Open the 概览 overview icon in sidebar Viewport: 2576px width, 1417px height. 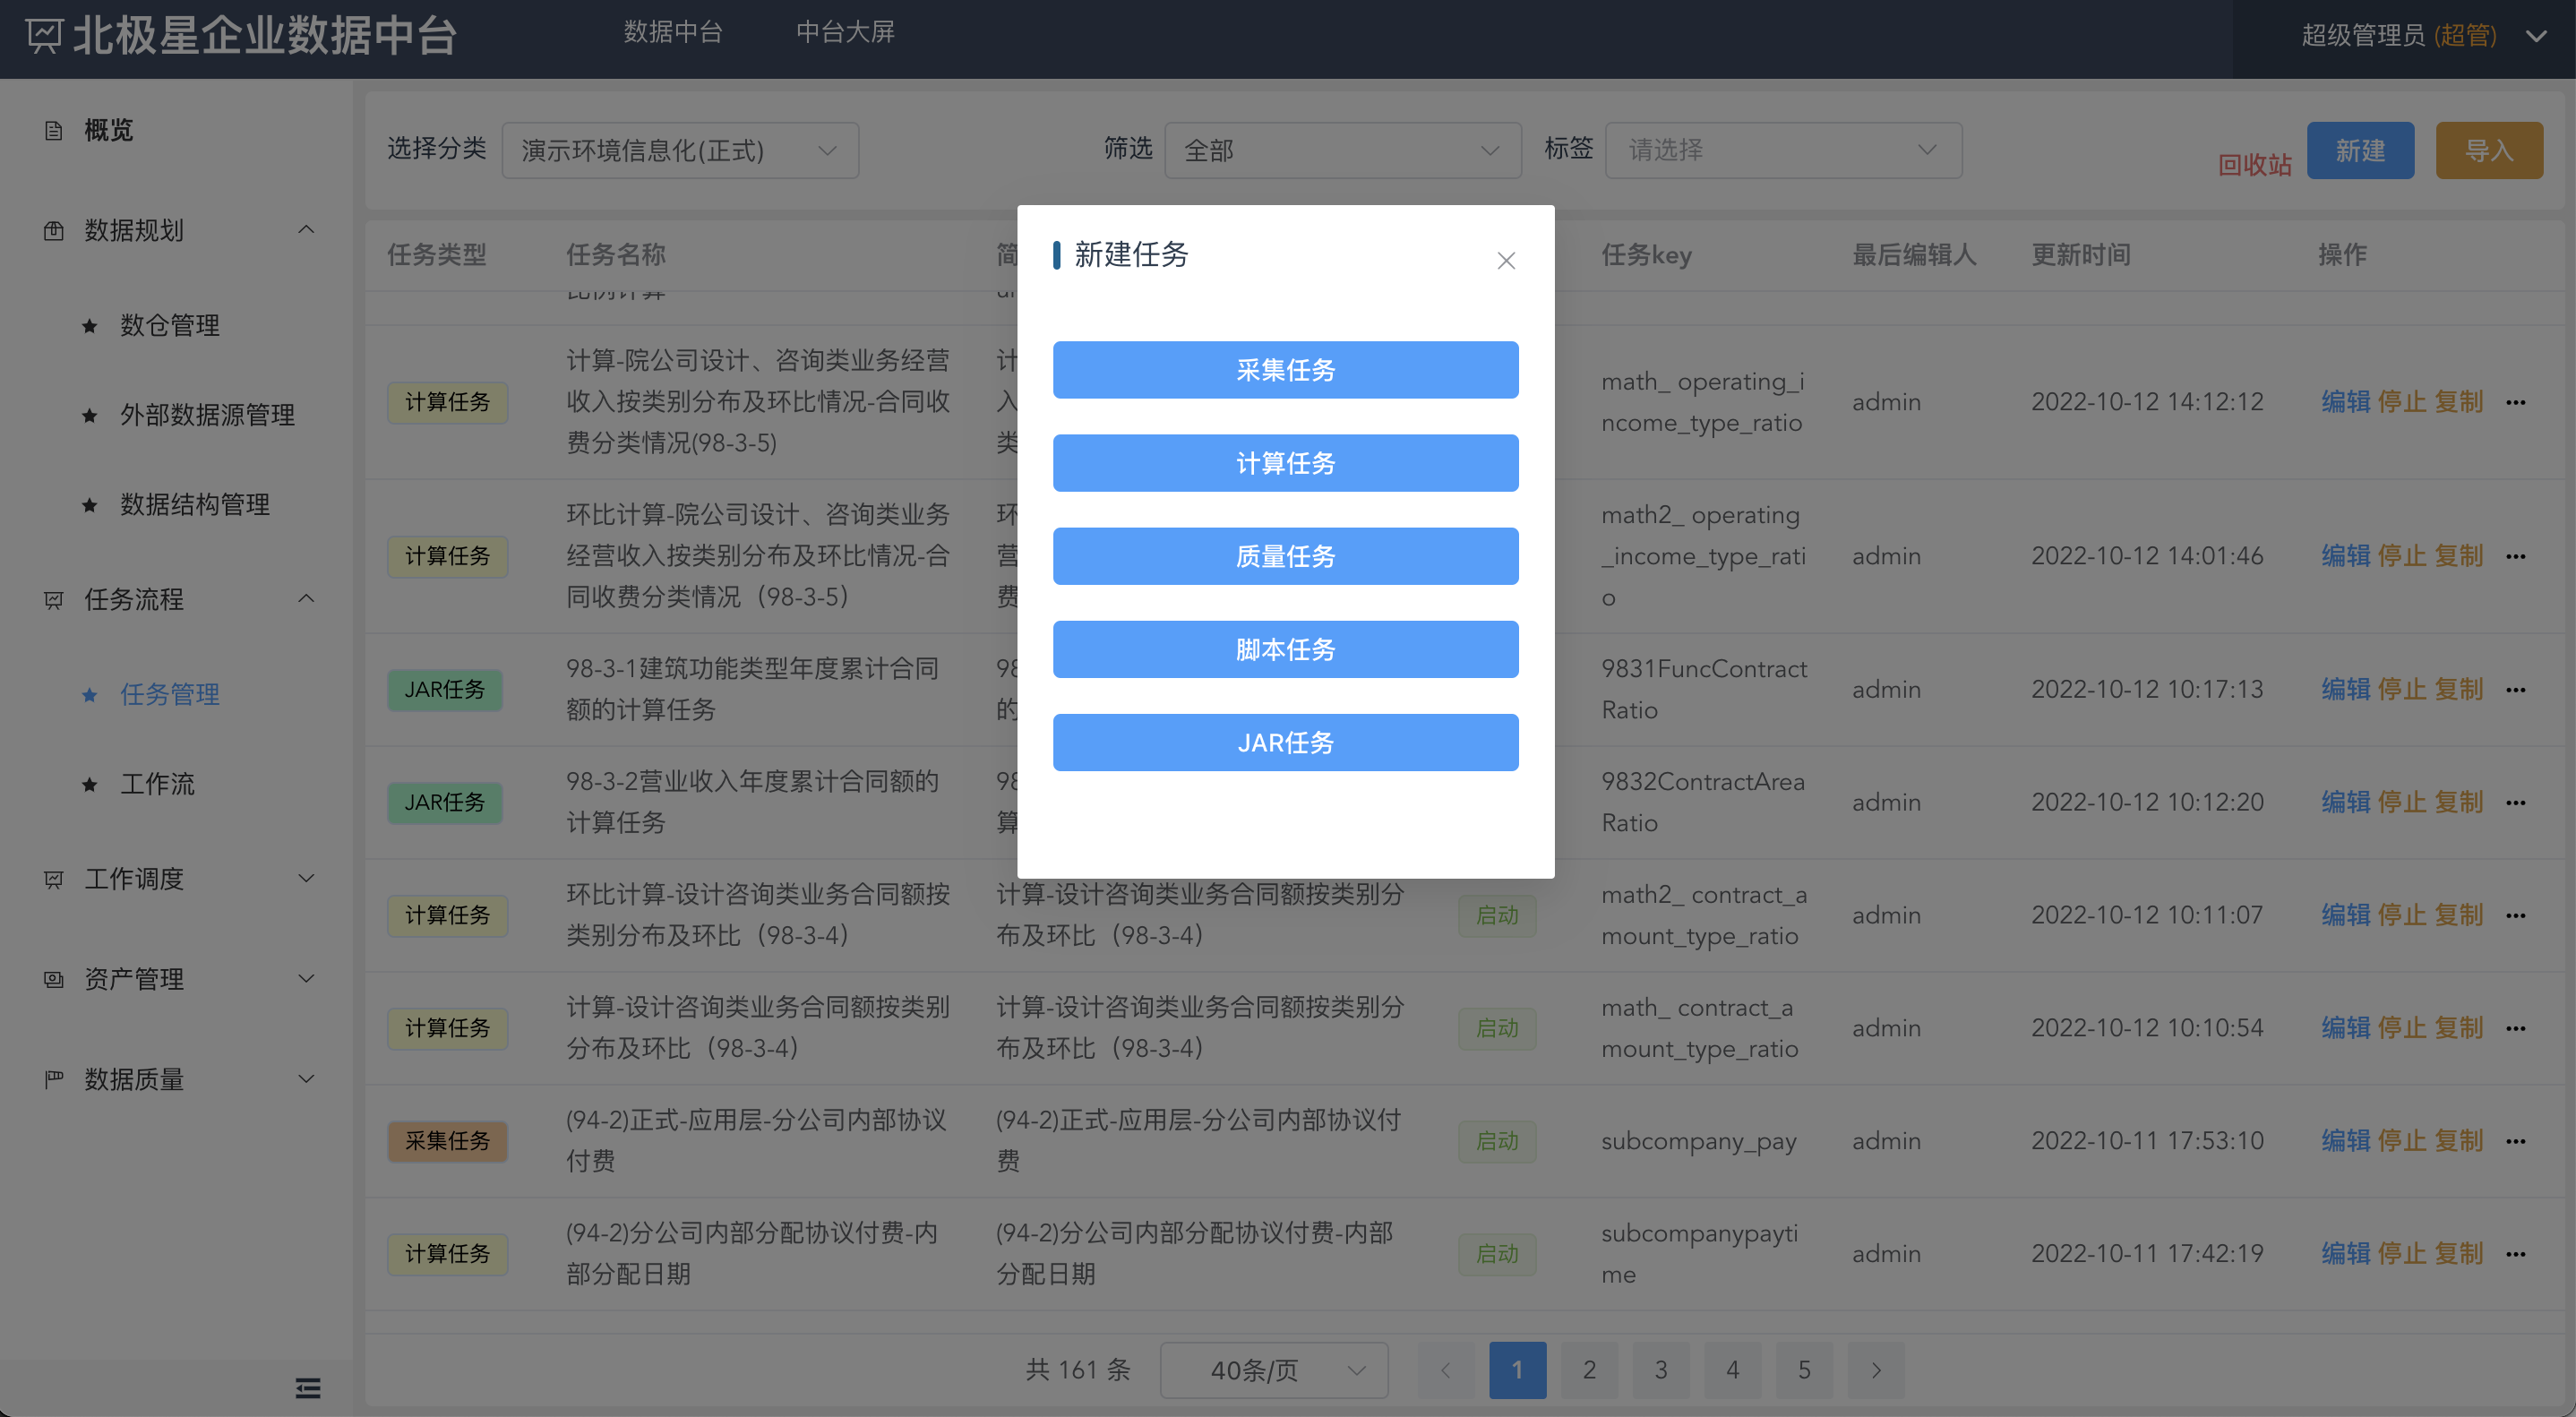pyautogui.click(x=53, y=130)
